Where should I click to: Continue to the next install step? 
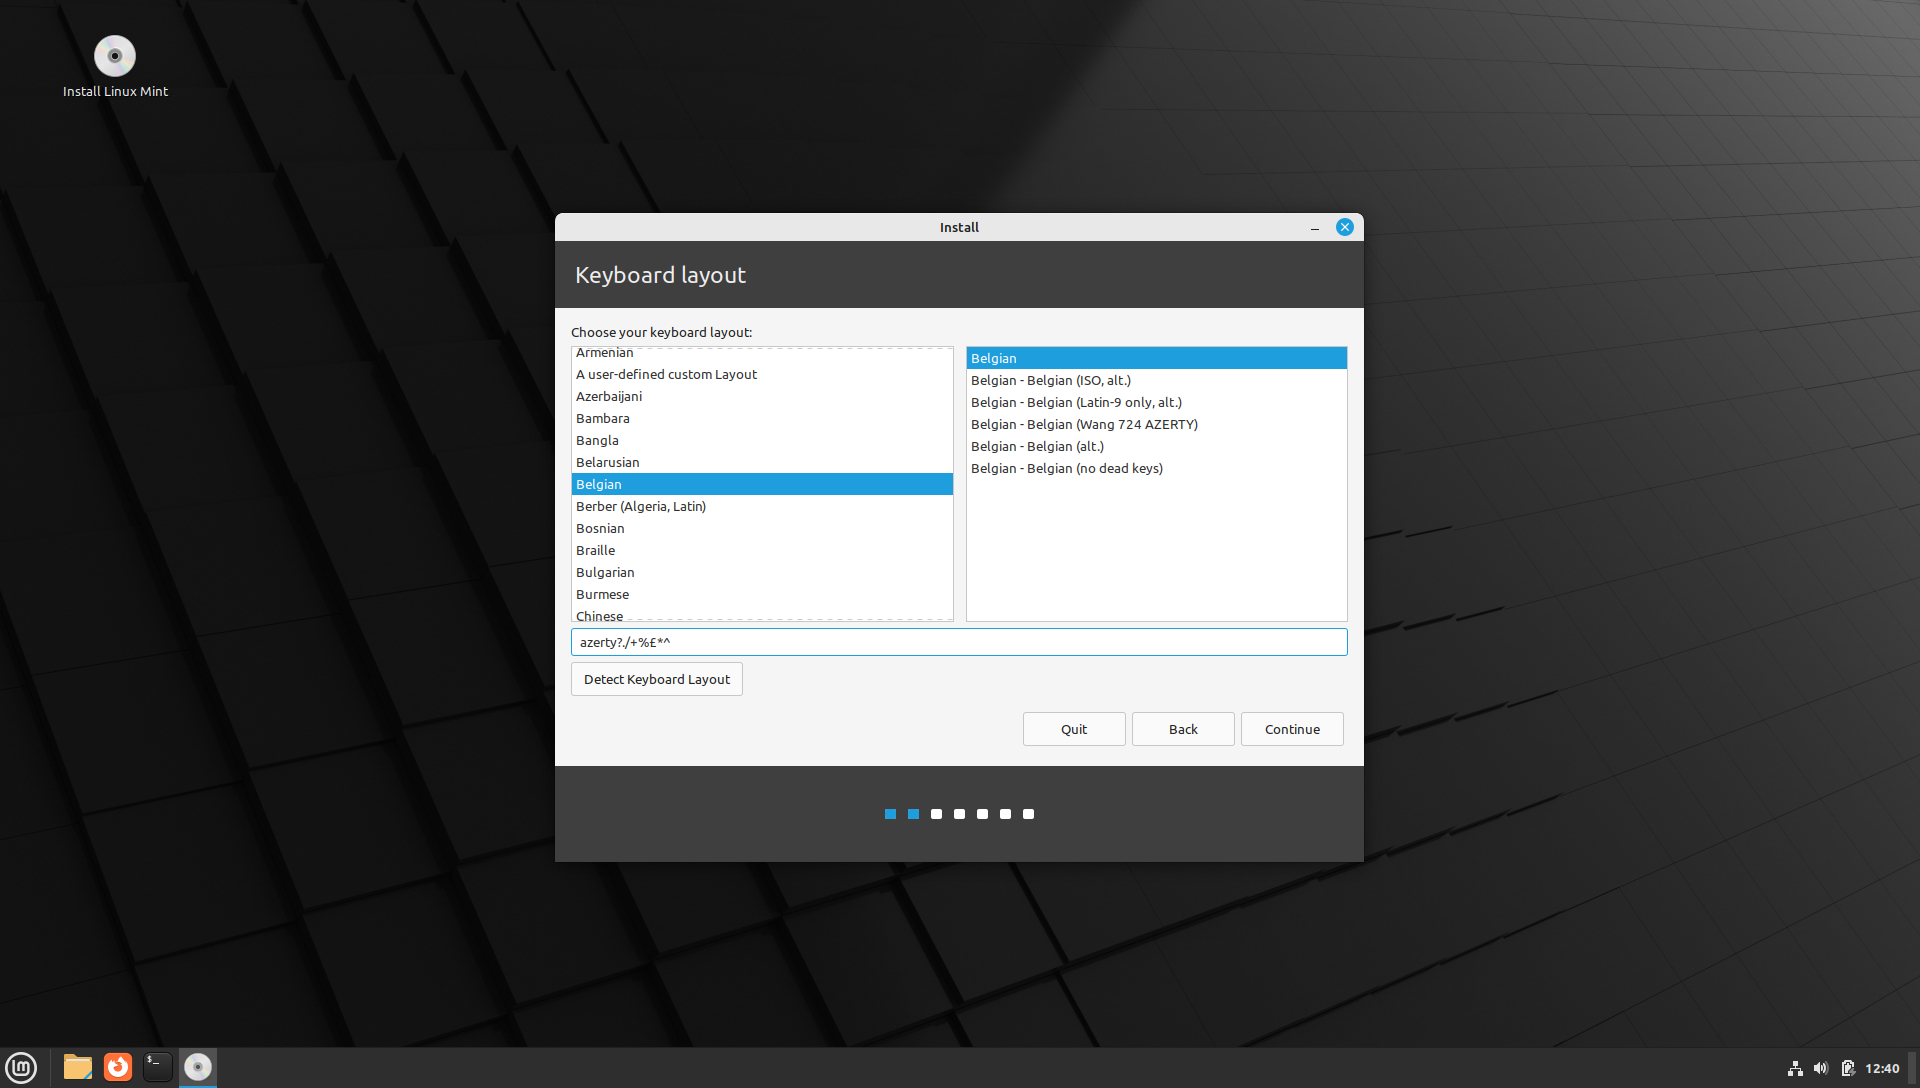tap(1292, 729)
